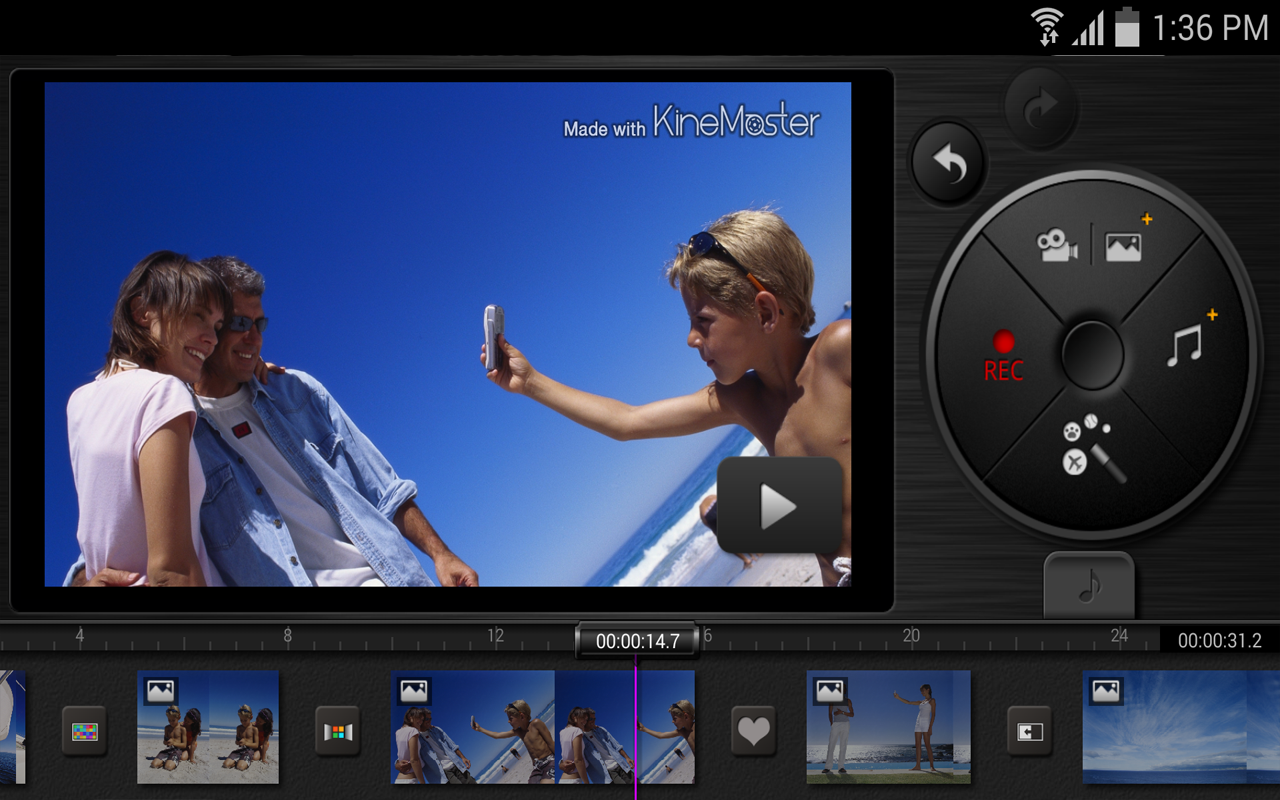Select the boy taking photo clip

point(543,727)
